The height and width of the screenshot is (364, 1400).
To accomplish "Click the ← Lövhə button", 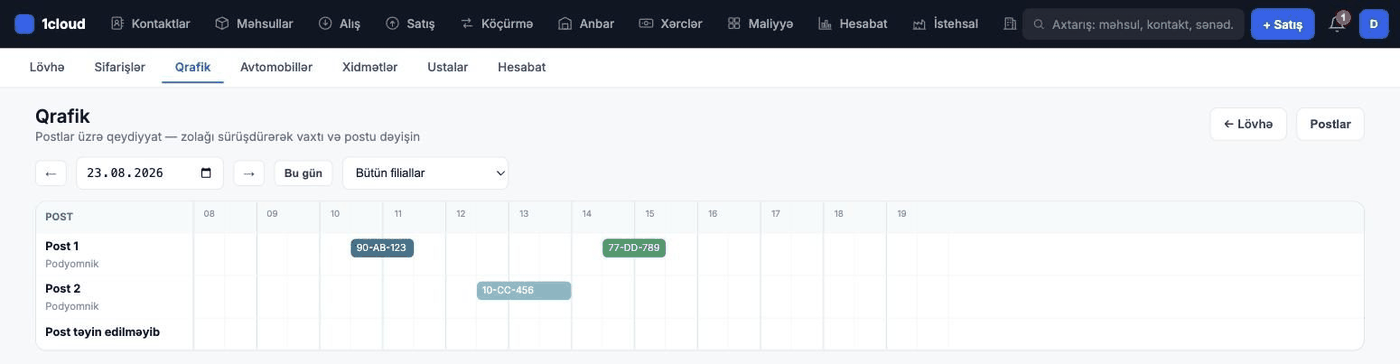I will [x=1248, y=124].
